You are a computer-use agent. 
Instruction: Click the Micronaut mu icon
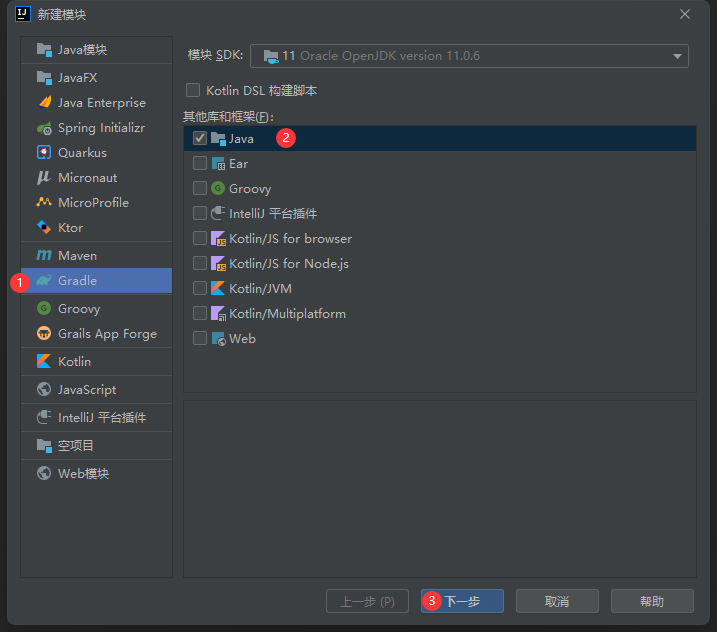pyautogui.click(x=44, y=177)
